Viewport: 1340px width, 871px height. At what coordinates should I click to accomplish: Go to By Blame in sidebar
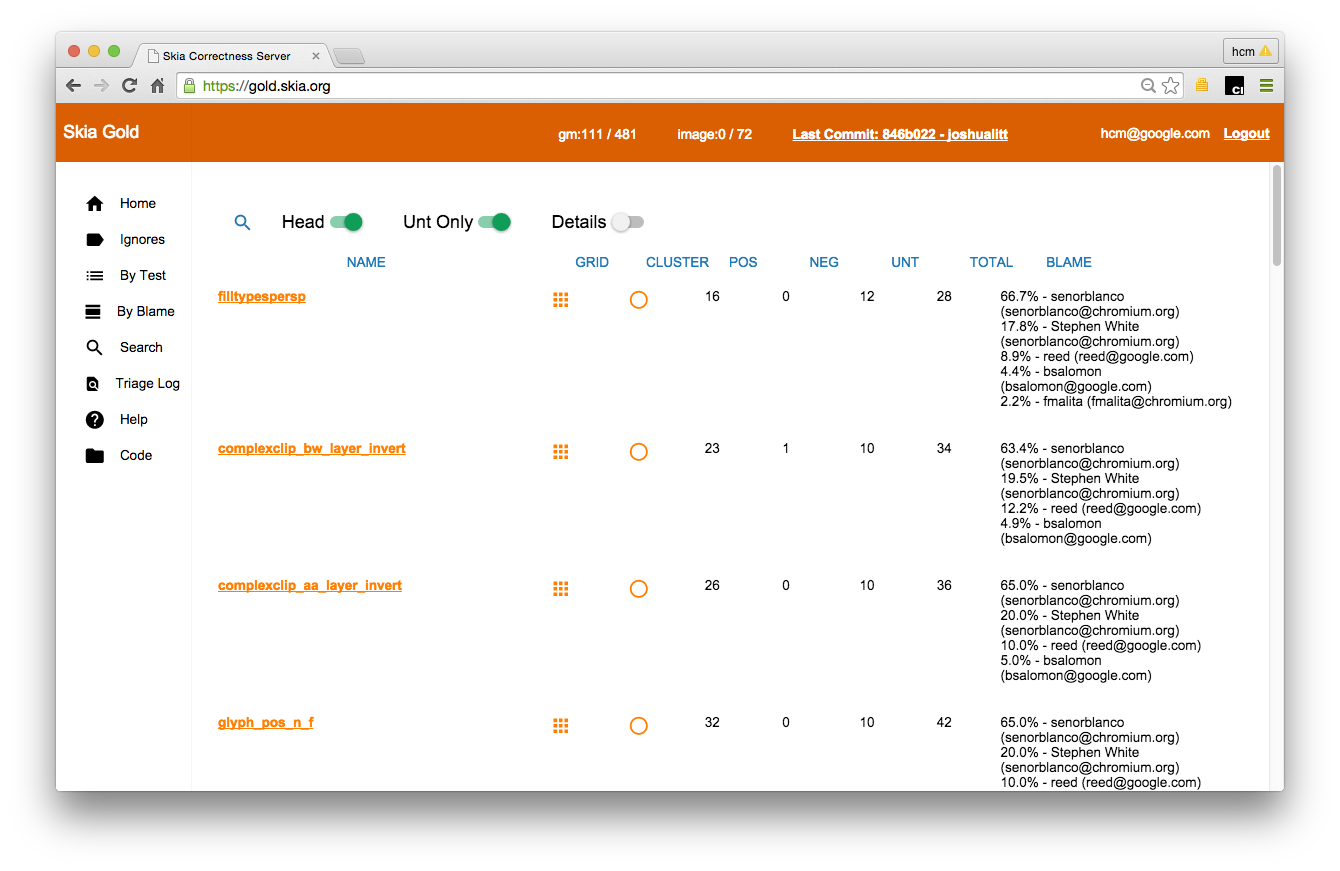pyautogui.click(x=145, y=312)
